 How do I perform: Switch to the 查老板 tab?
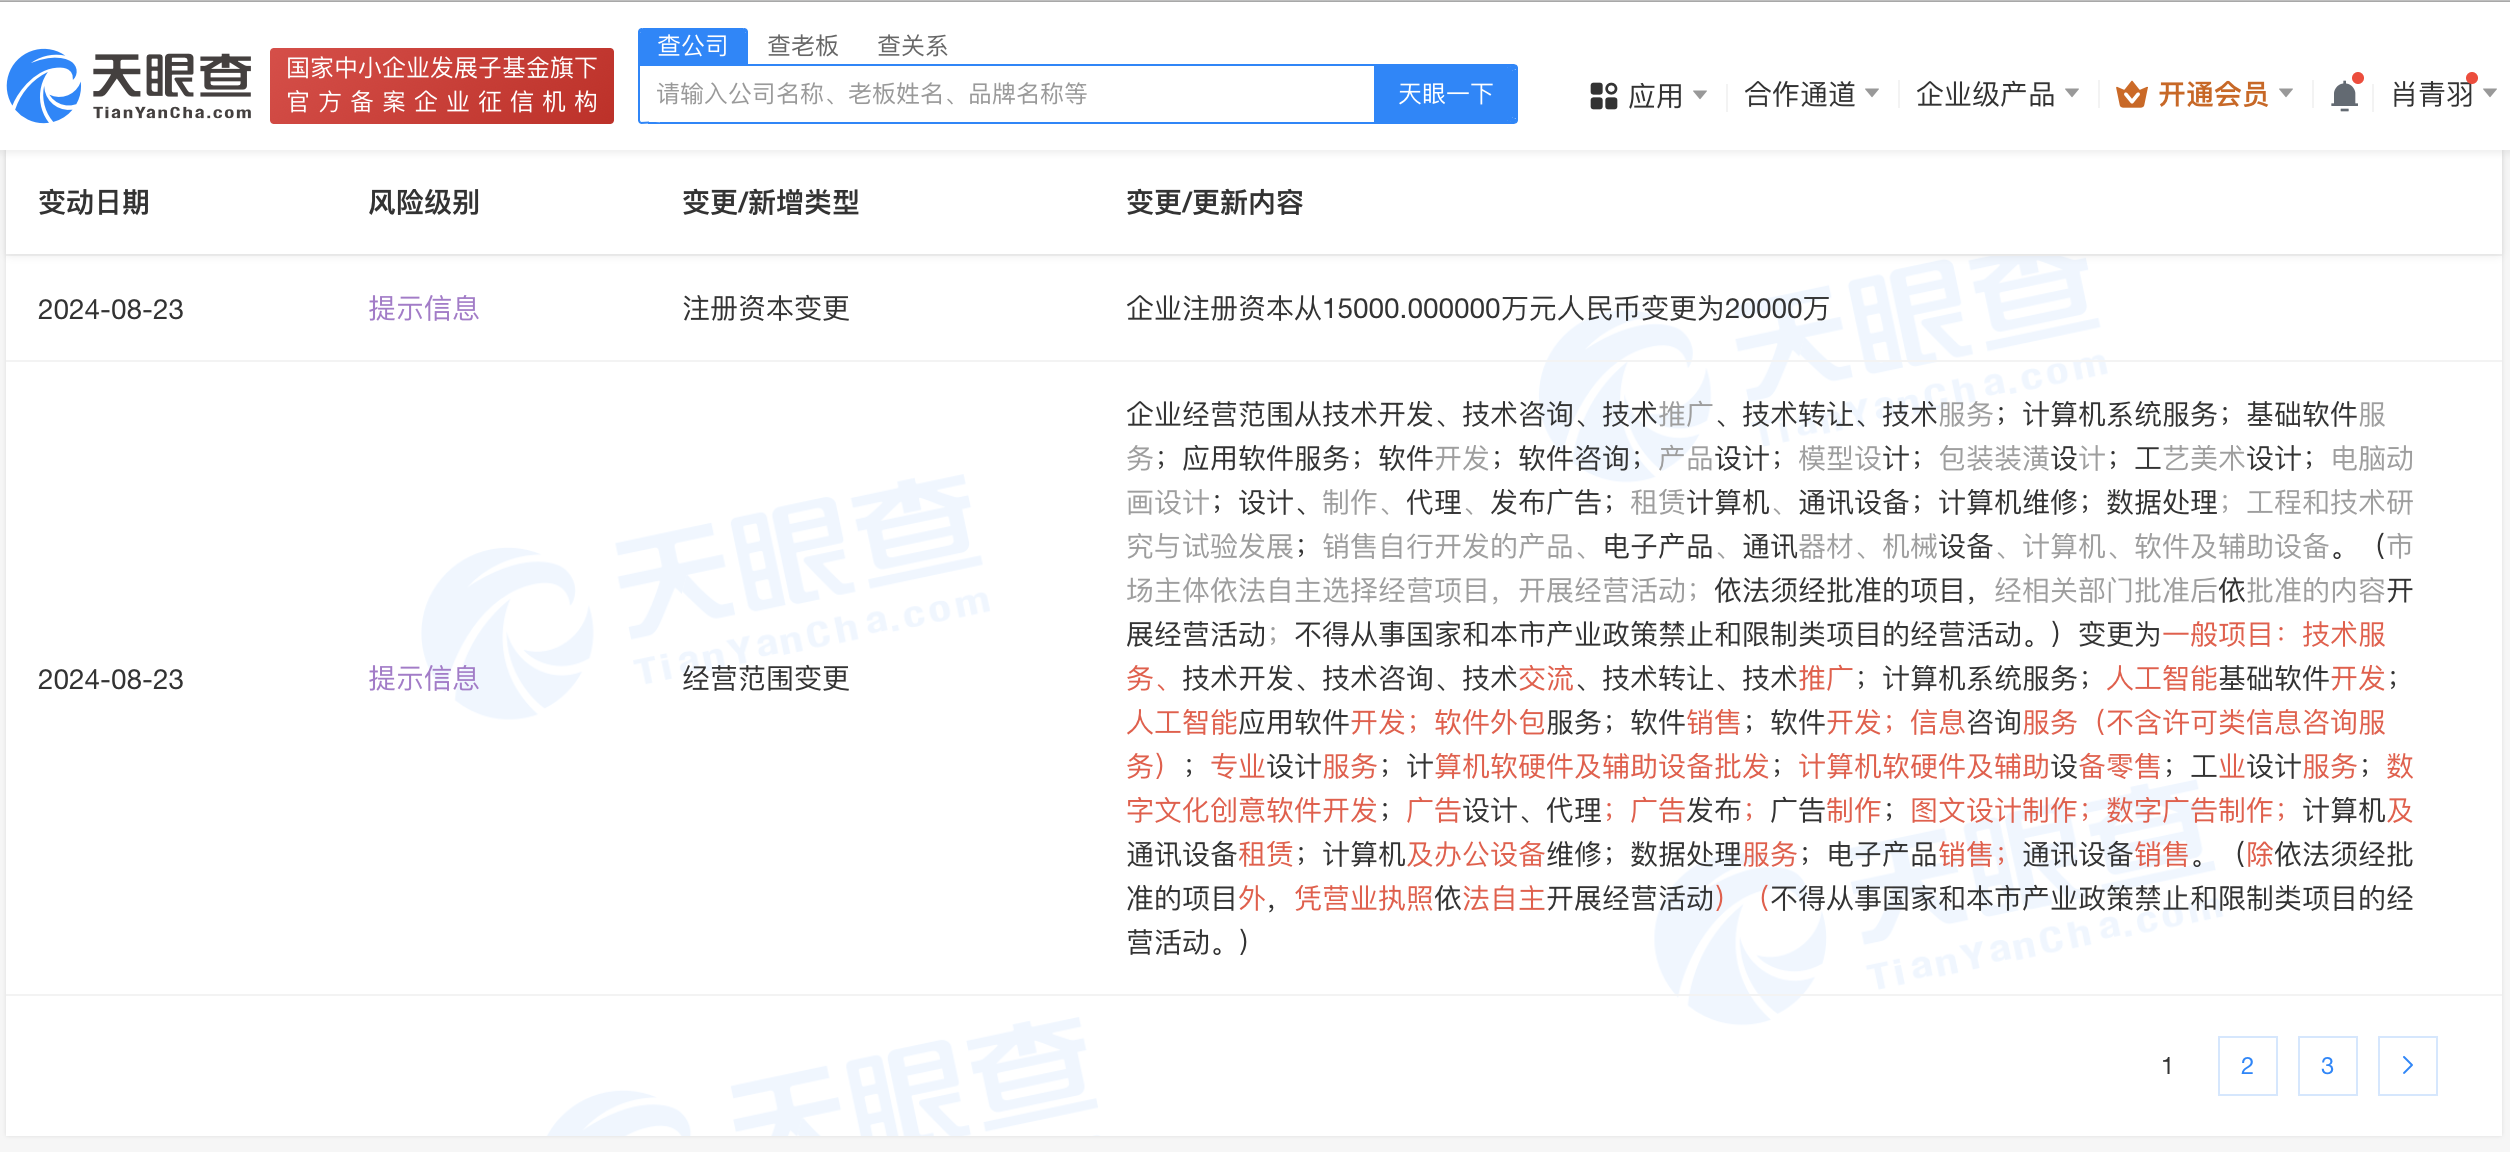point(800,46)
